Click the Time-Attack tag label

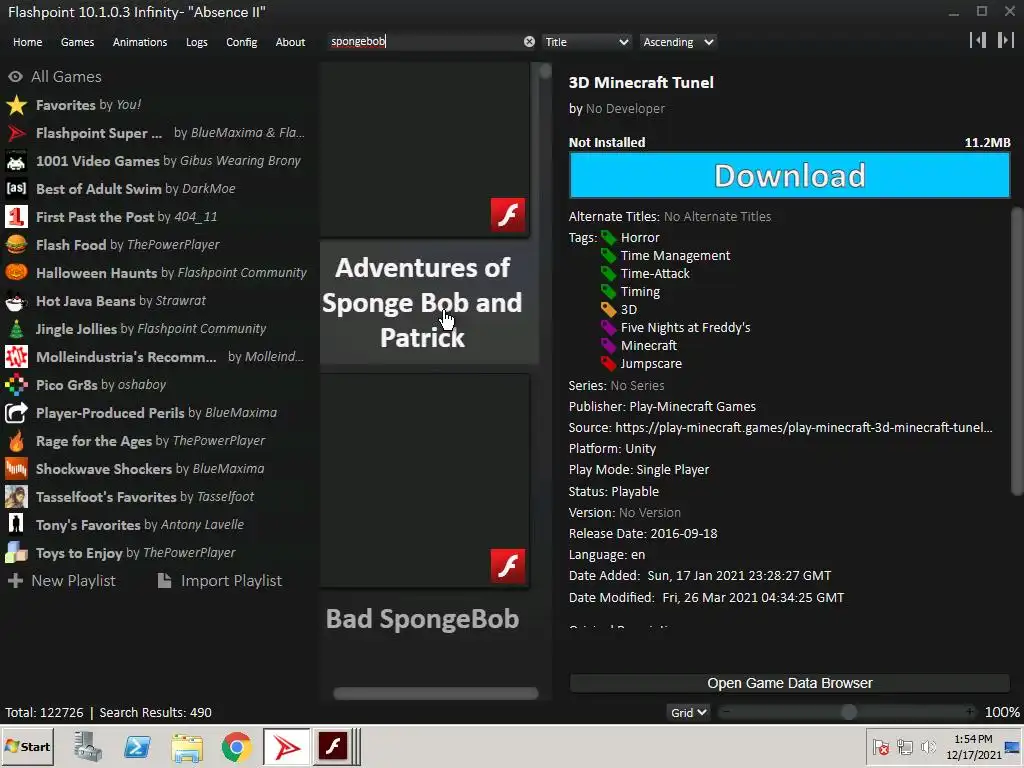(655, 274)
